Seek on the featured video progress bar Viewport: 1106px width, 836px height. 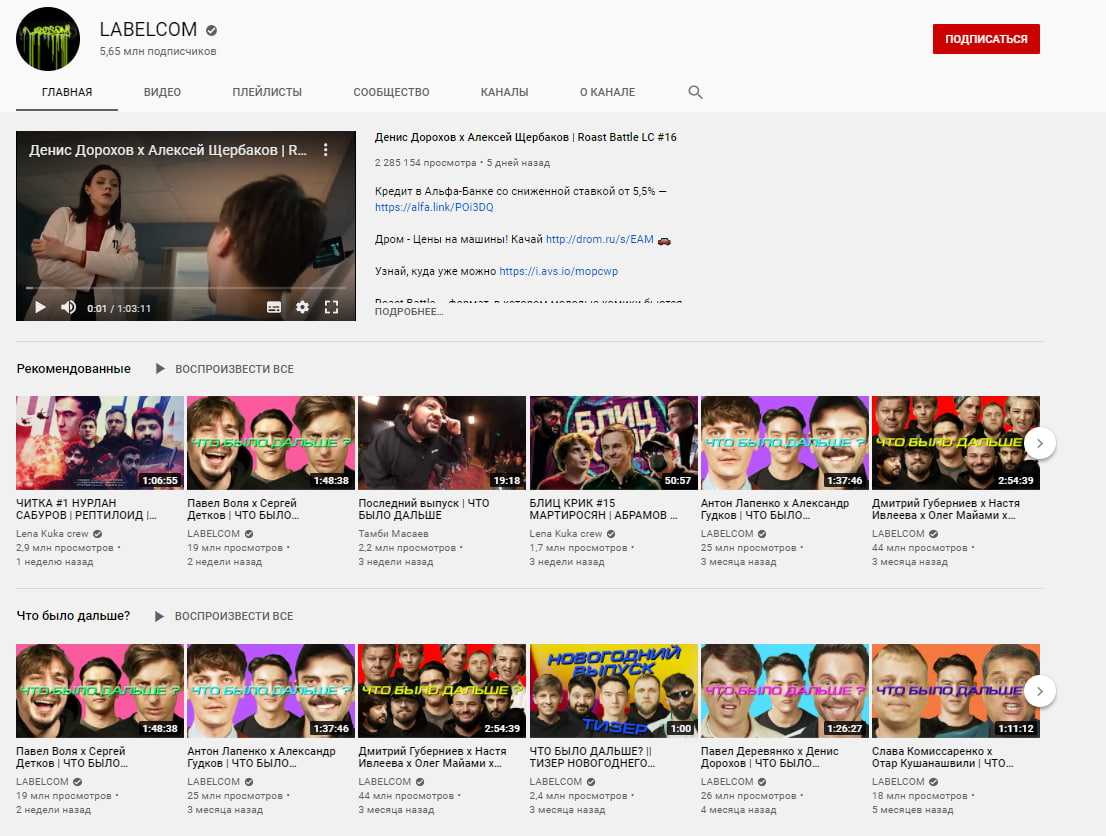pos(185,289)
